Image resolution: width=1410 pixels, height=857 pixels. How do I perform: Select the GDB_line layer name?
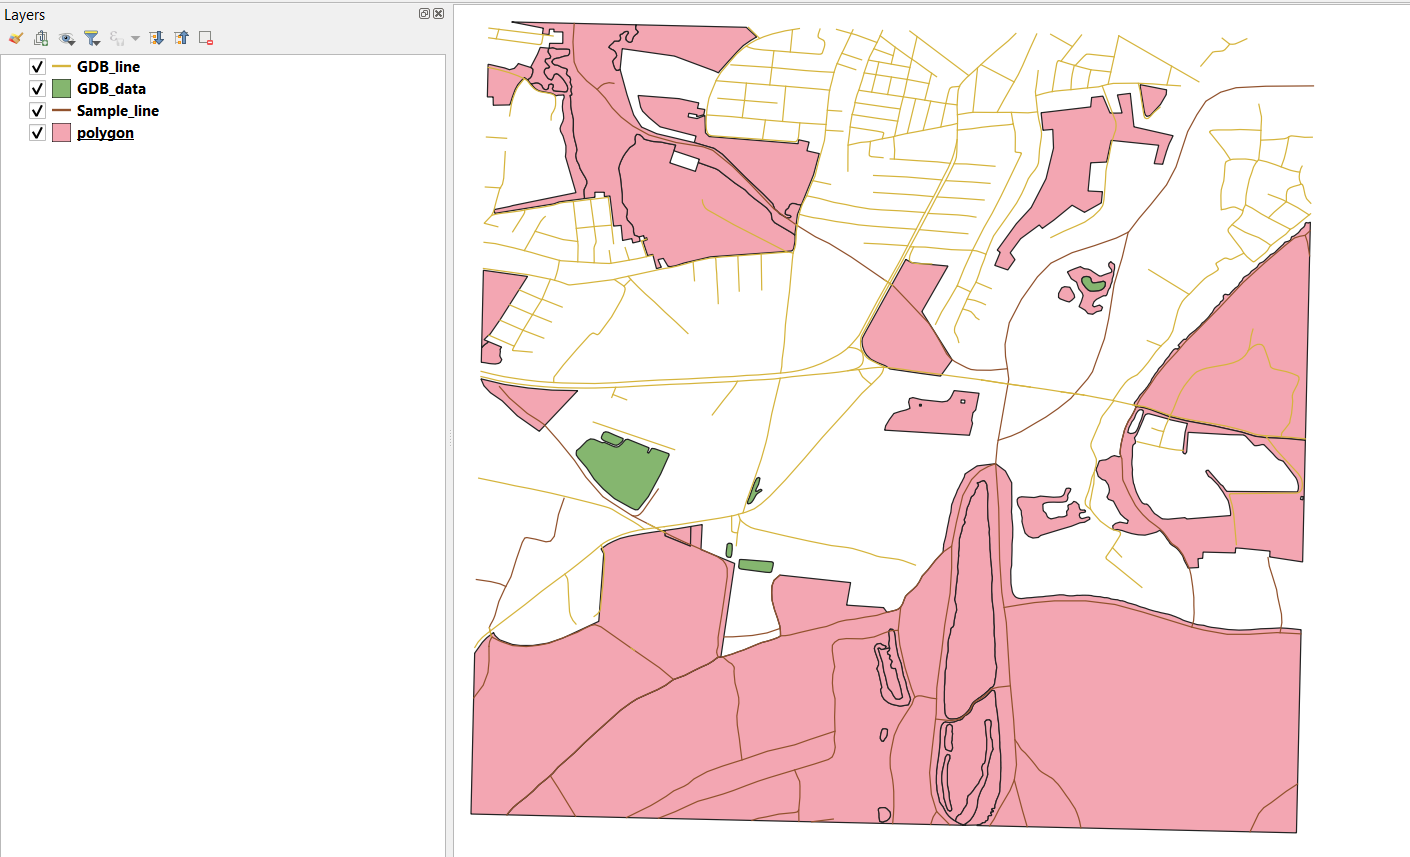tap(108, 67)
